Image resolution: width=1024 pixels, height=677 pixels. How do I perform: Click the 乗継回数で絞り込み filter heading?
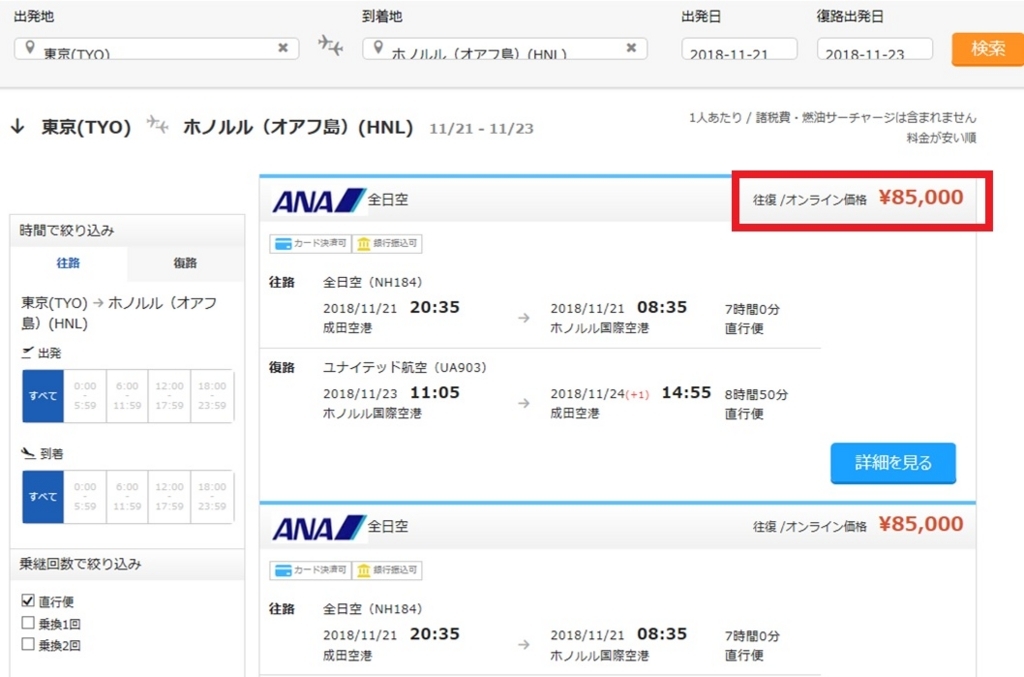pos(80,564)
